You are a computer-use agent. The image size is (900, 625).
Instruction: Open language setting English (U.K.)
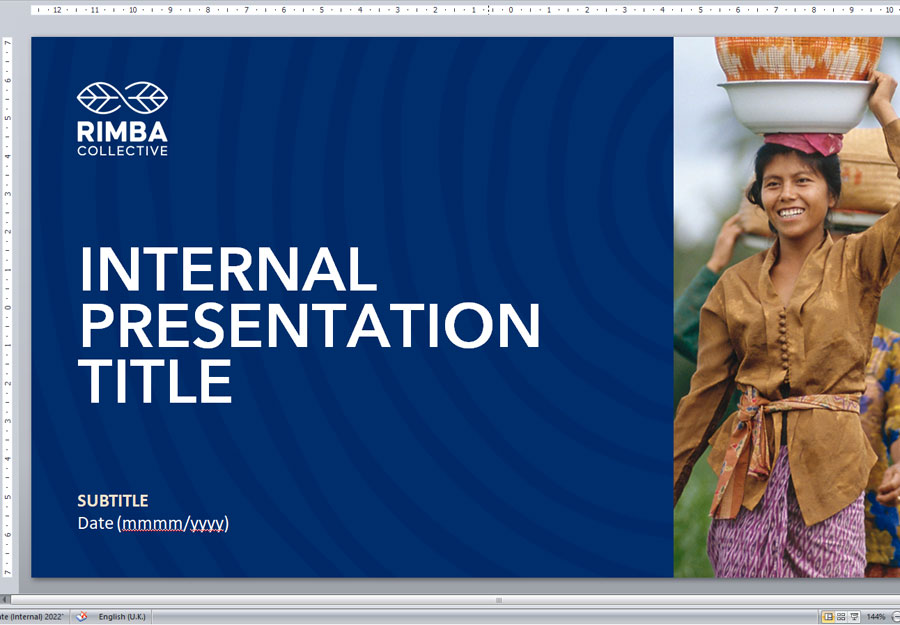[x=122, y=616]
